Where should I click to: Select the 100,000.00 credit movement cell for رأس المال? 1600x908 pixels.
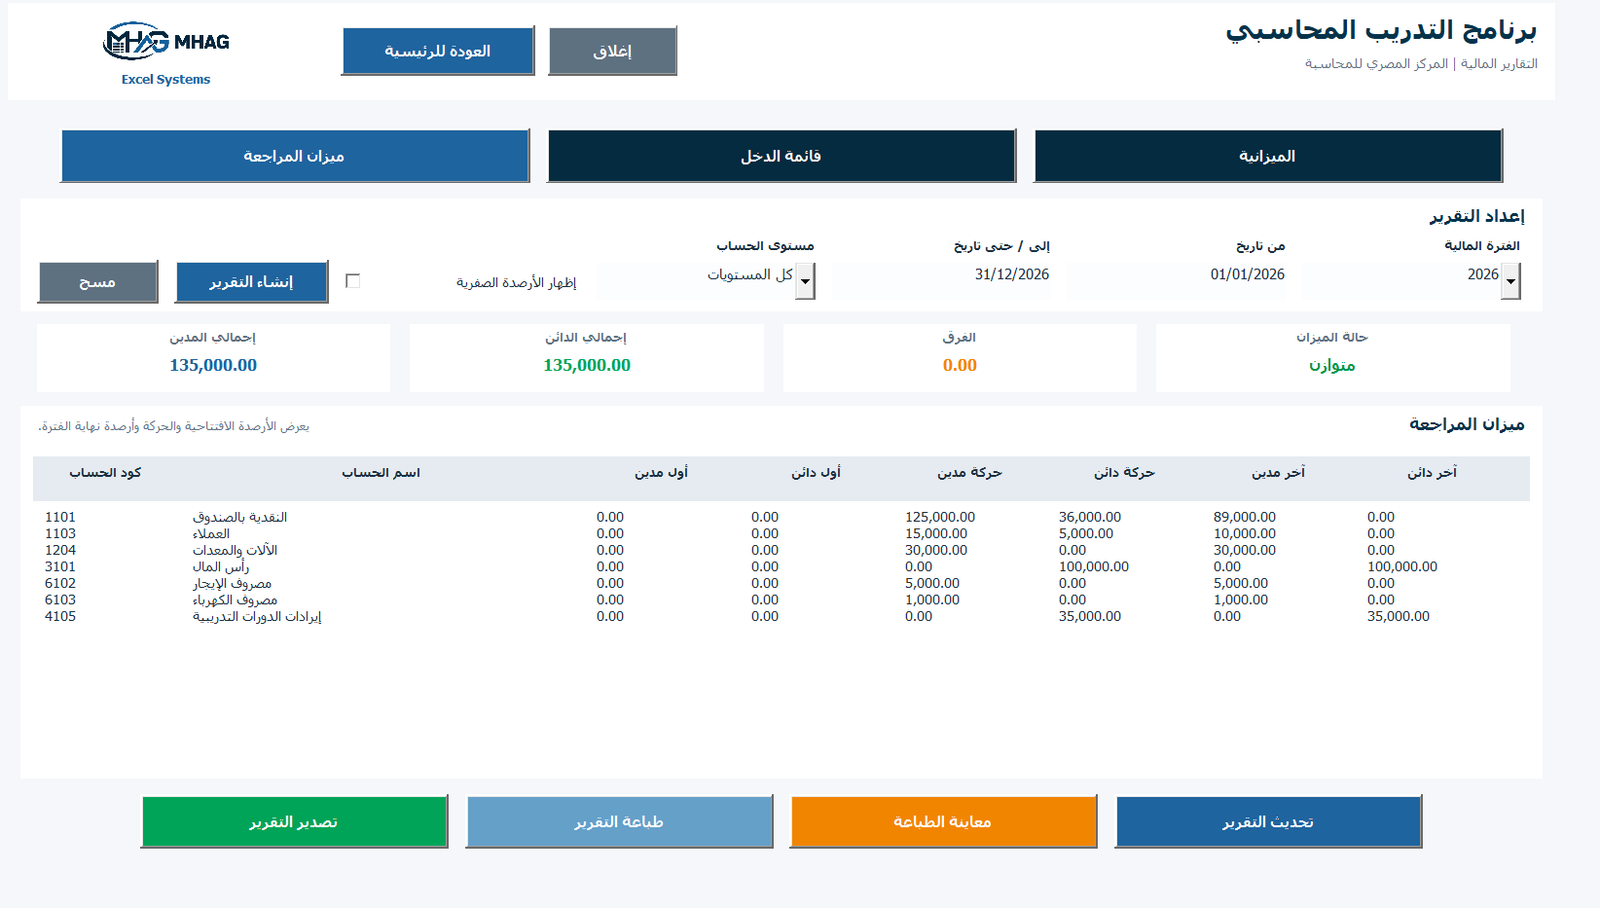(x=1094, y=567)
